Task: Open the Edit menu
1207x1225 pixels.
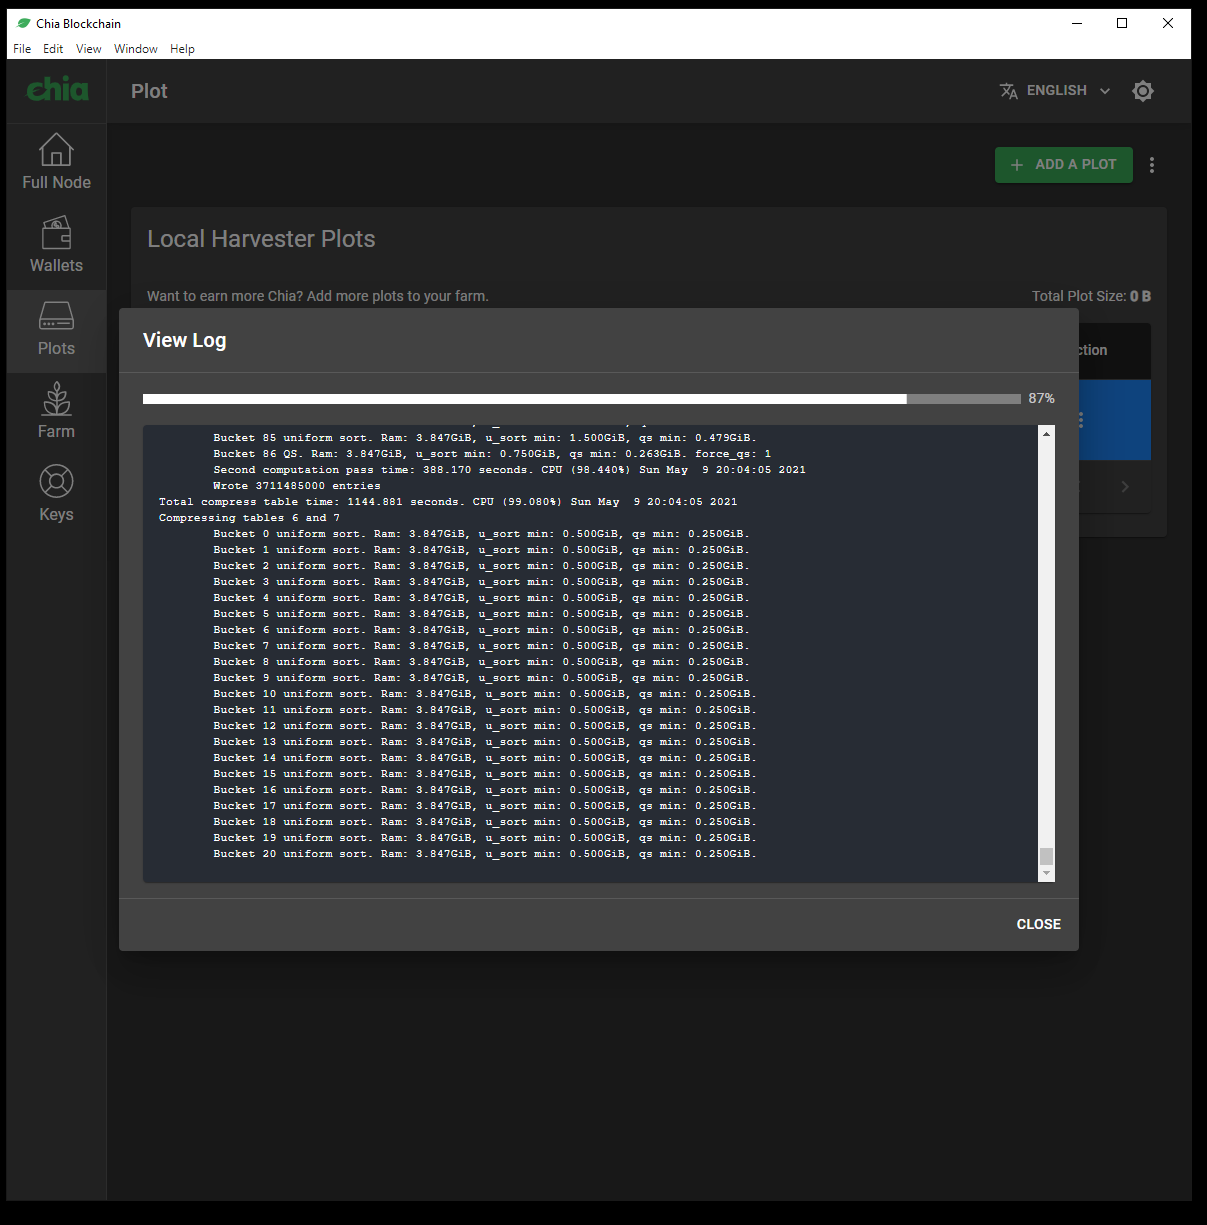Action: [x=53, y=48]
